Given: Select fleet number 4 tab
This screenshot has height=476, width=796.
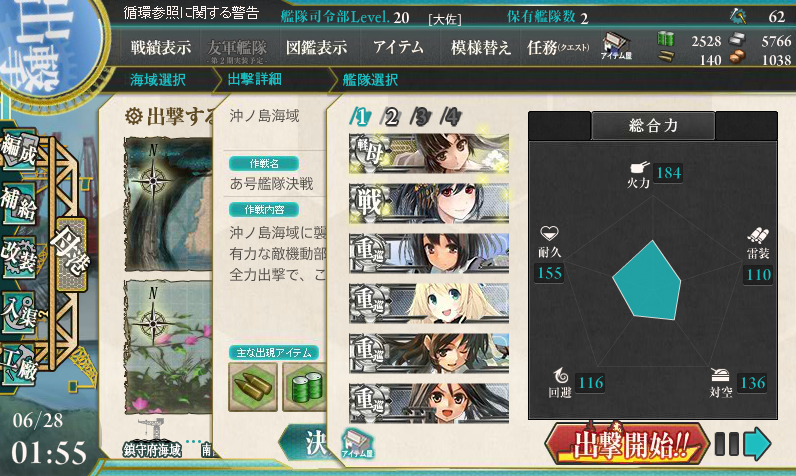Looking at the screenshot, I should [x=451, y=117].
